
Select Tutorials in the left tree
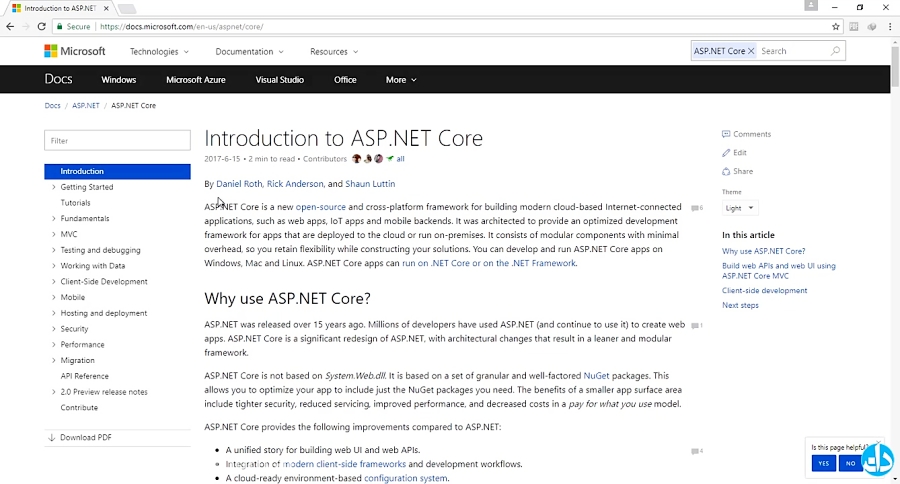click(x=75, y=203)
